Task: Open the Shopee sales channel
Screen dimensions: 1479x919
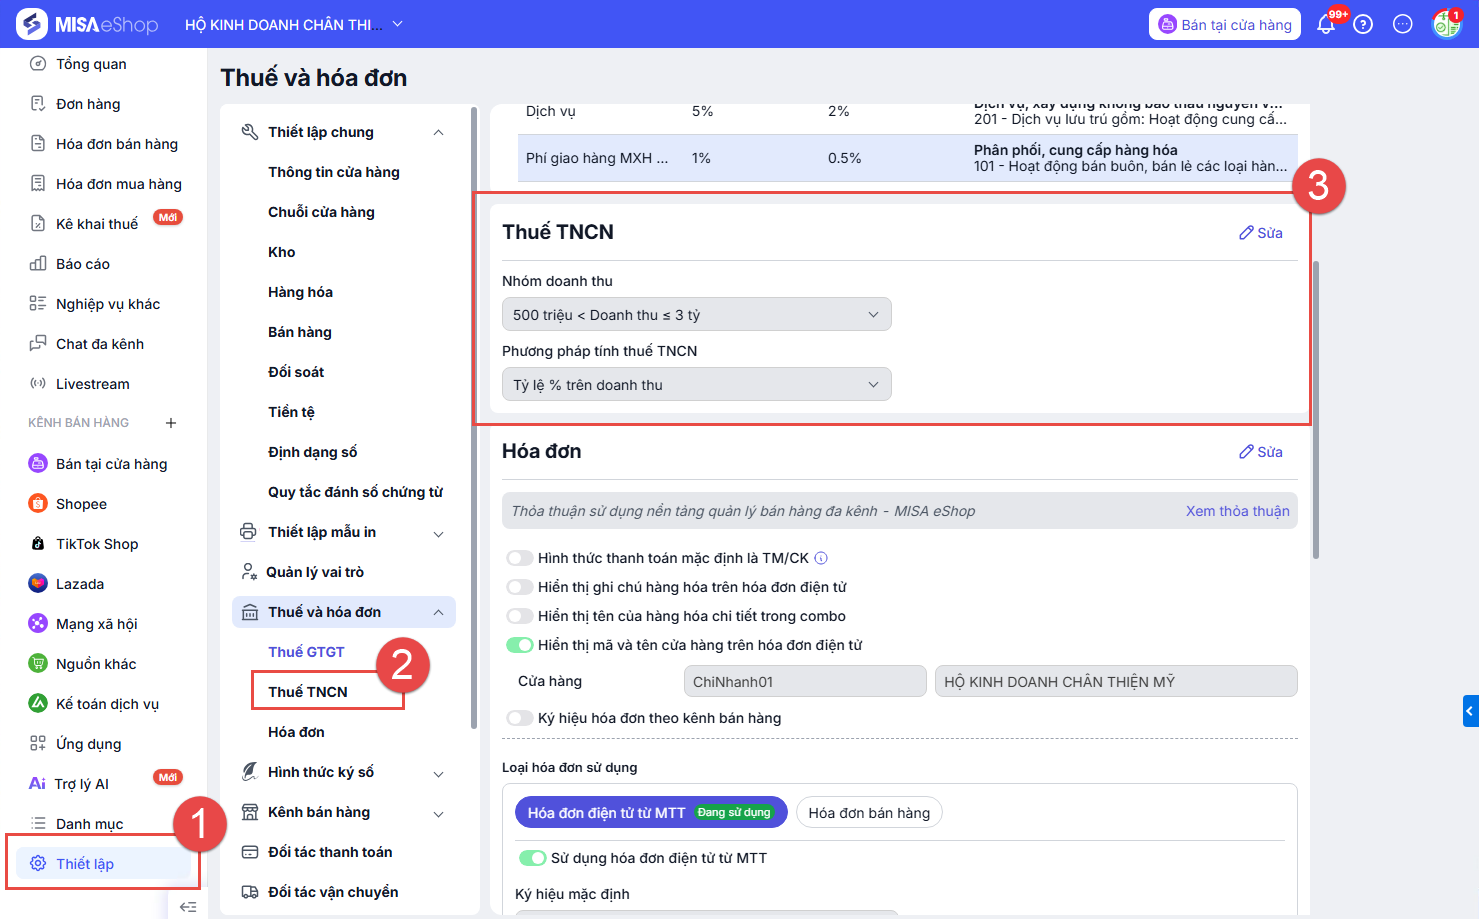Action: (x=81, y=504)
